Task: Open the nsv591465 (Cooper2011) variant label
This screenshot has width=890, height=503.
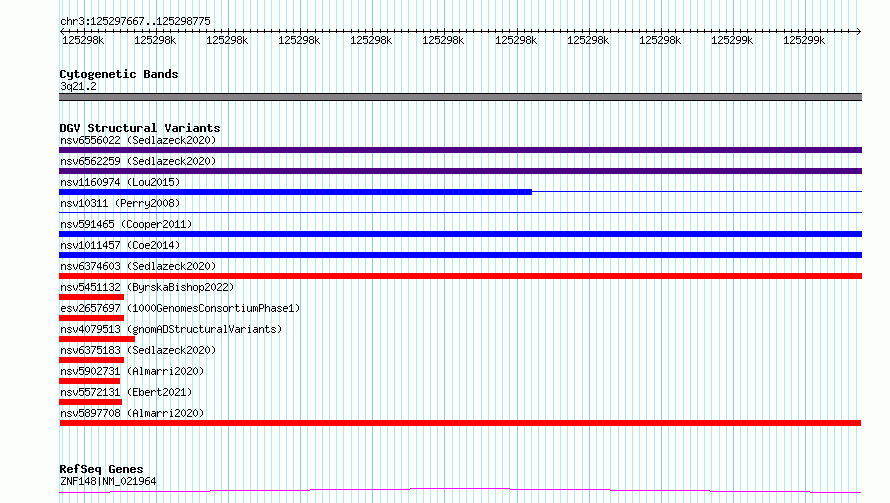Action: (x=126, y=224)
